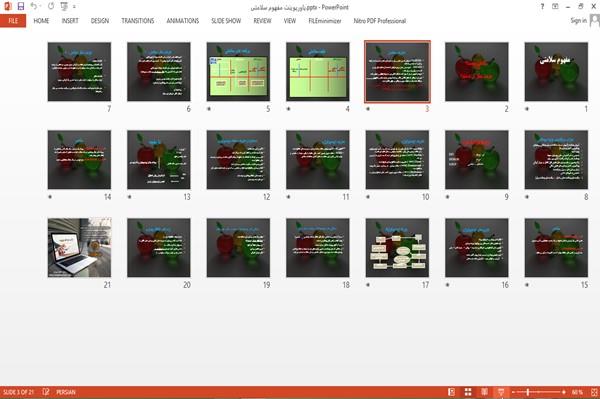The image size is (600, 399).
Task: Select slide 13 thumbnail
Action: [158, 160]
